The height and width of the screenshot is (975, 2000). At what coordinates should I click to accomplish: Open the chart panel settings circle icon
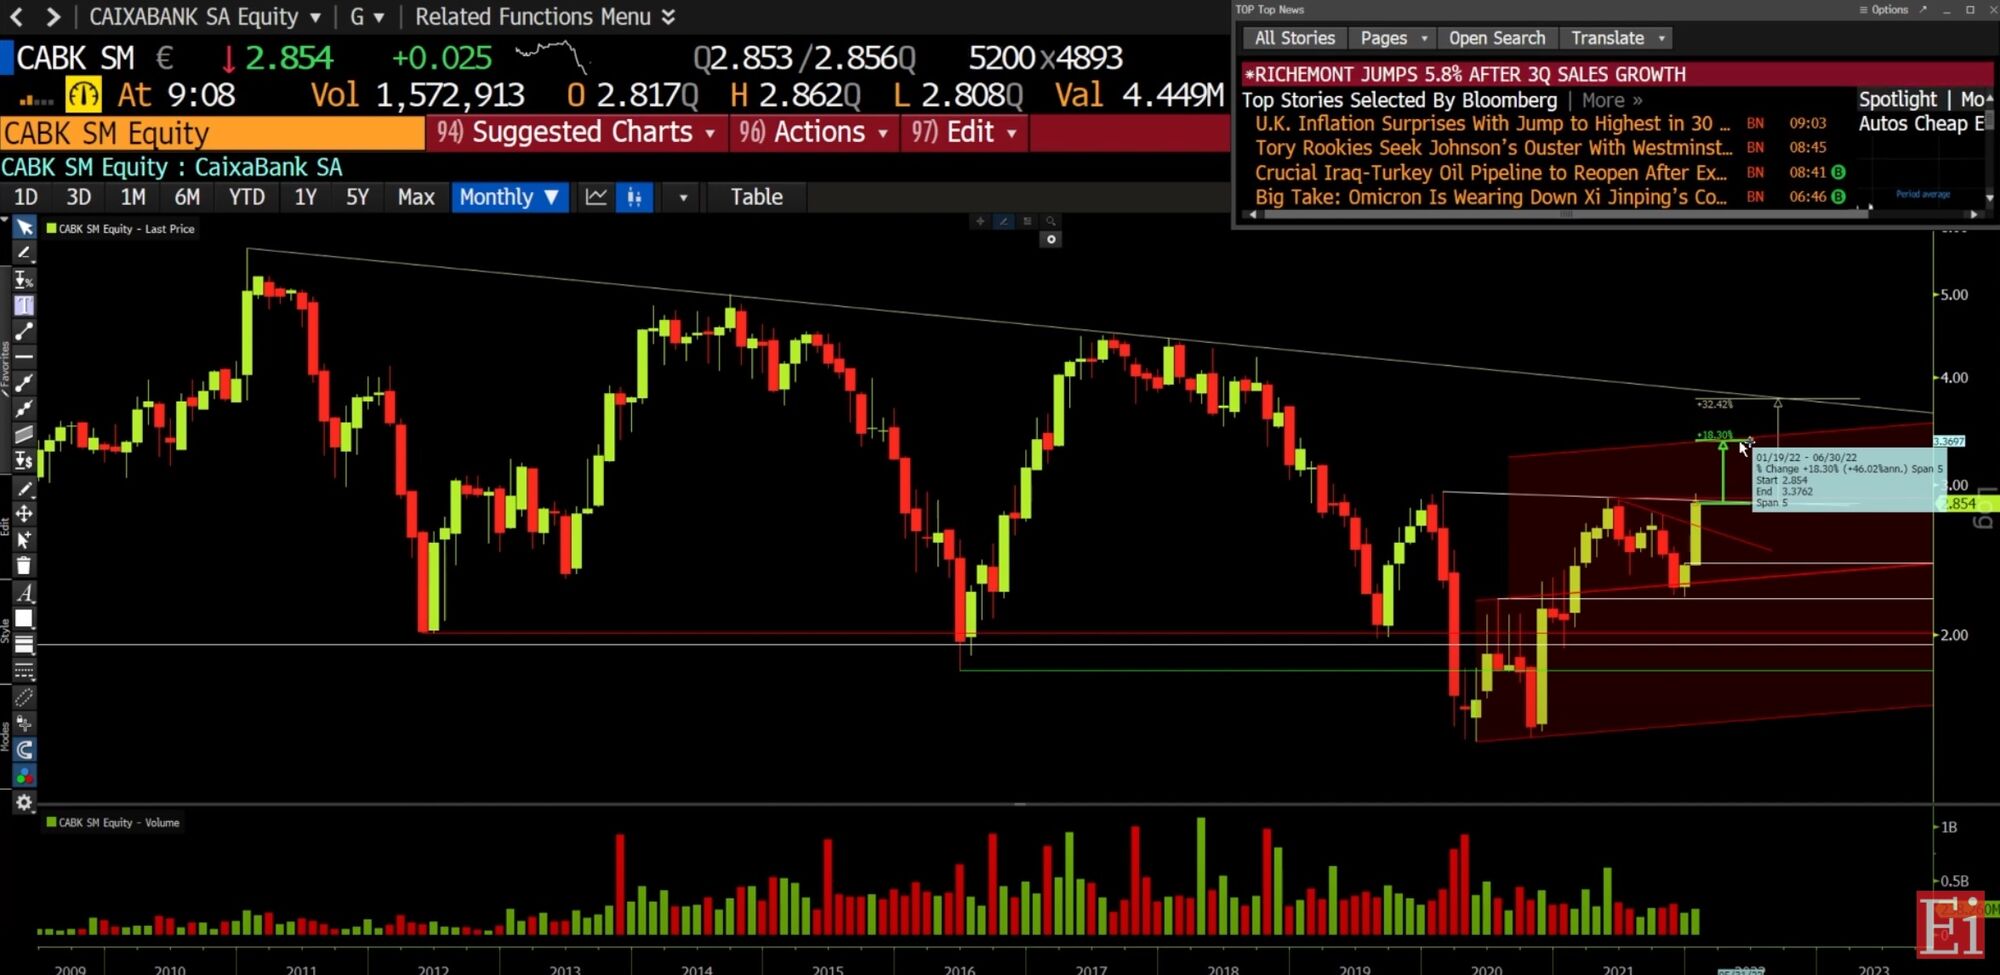pyautogui.click(x=1050, y=240)
